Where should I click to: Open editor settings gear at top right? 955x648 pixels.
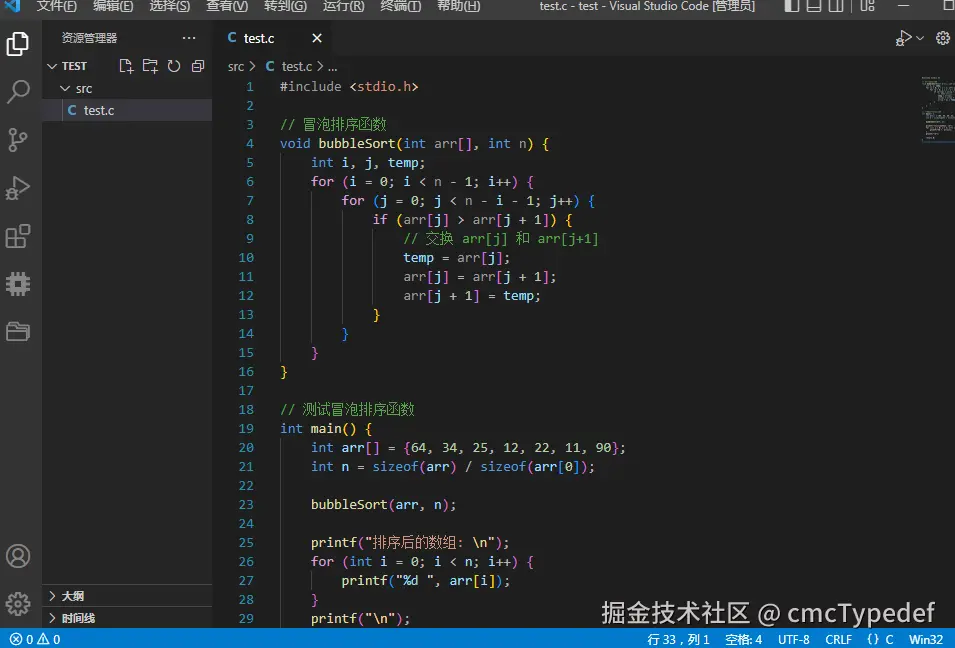pos(943,38)
